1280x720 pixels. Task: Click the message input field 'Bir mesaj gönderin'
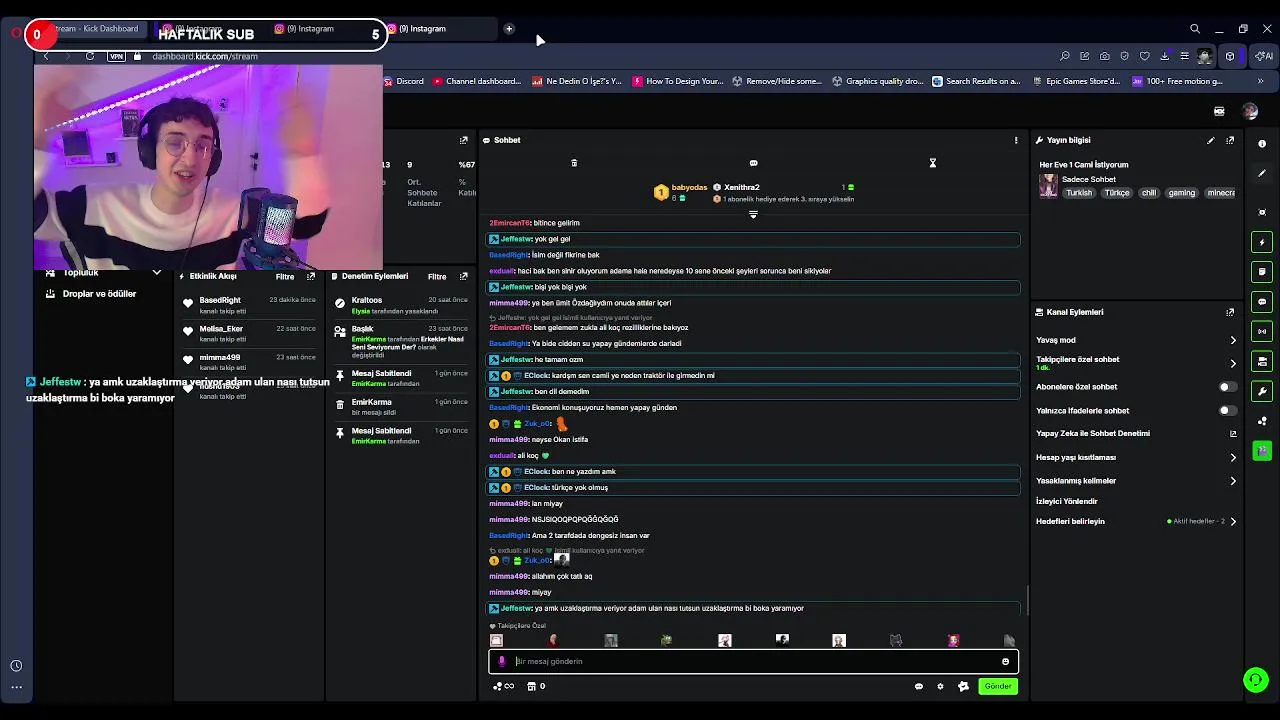(753, 661)
